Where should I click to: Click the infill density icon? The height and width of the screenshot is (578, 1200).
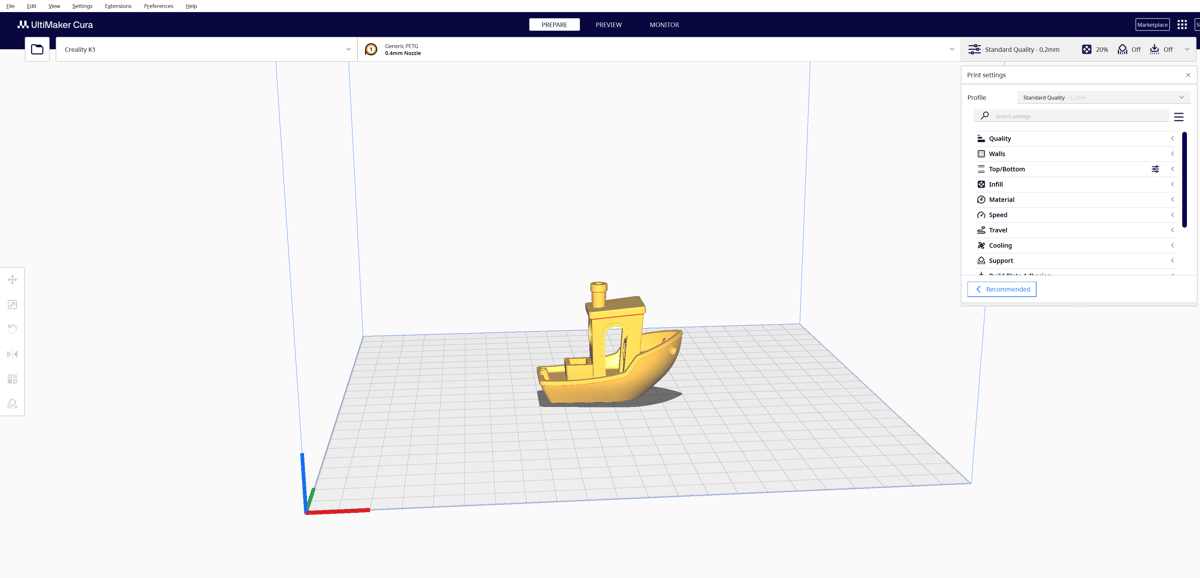(1087, 49)
